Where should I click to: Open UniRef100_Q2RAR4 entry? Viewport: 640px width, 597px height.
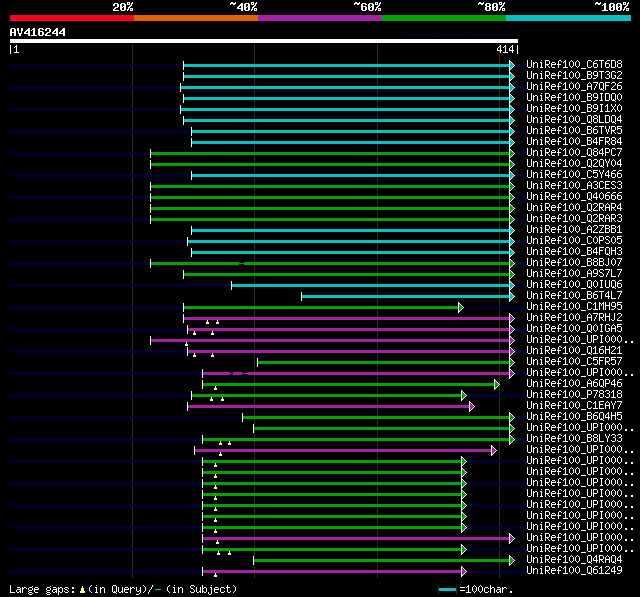click(x=574, y=208)
